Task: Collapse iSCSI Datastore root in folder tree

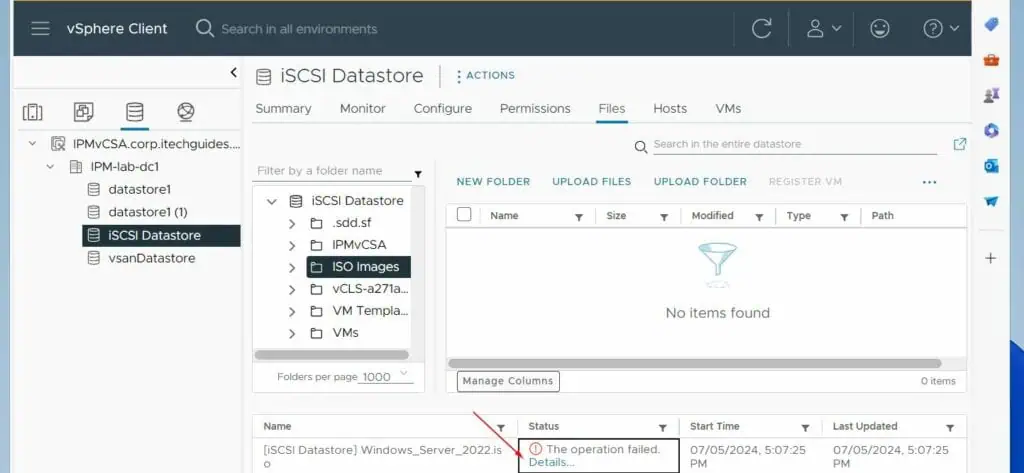Action: 272,201
